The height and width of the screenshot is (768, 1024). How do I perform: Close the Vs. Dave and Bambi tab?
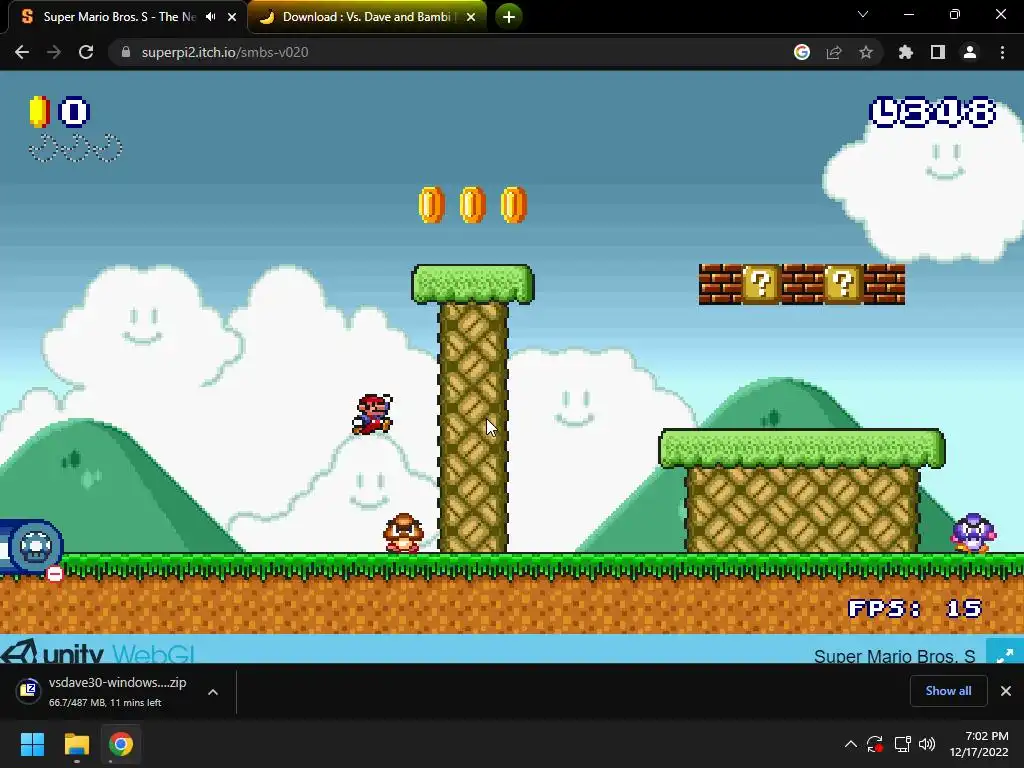471,17
